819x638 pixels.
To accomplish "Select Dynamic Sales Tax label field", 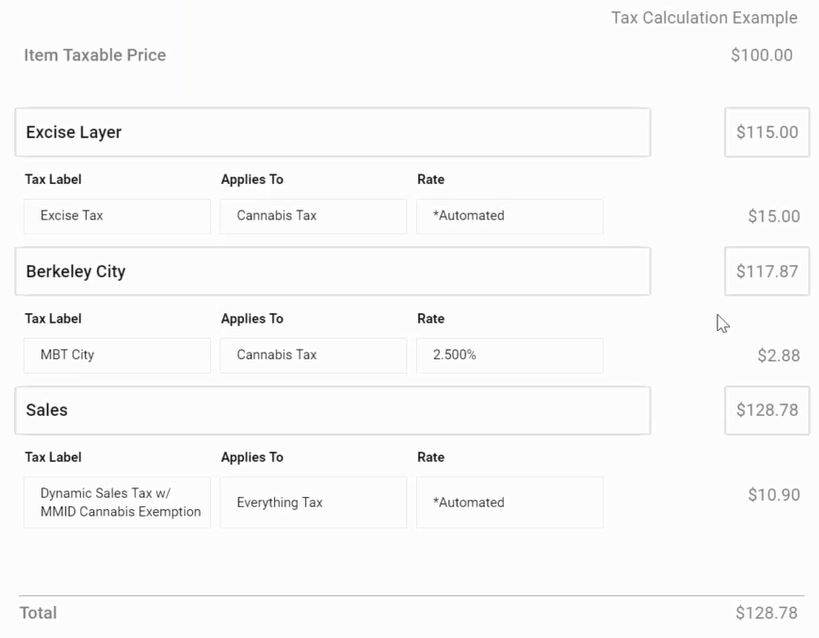I will click(117, 502).
